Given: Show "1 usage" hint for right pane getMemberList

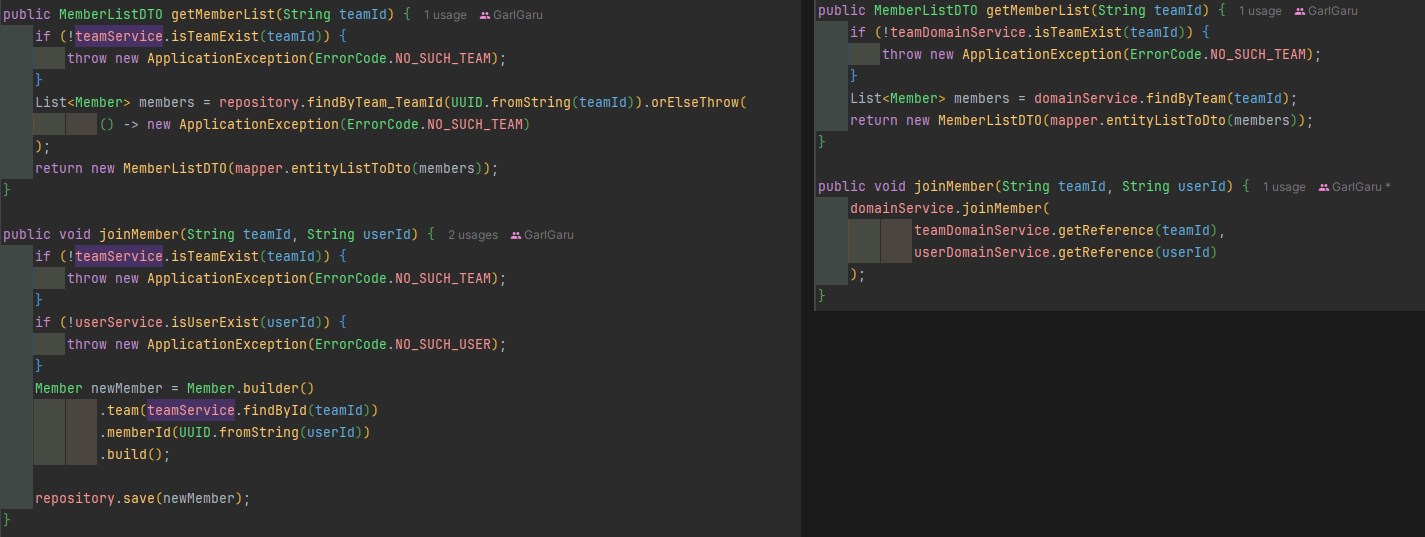Looking at the screenshot, I should tap(1259, 11).
